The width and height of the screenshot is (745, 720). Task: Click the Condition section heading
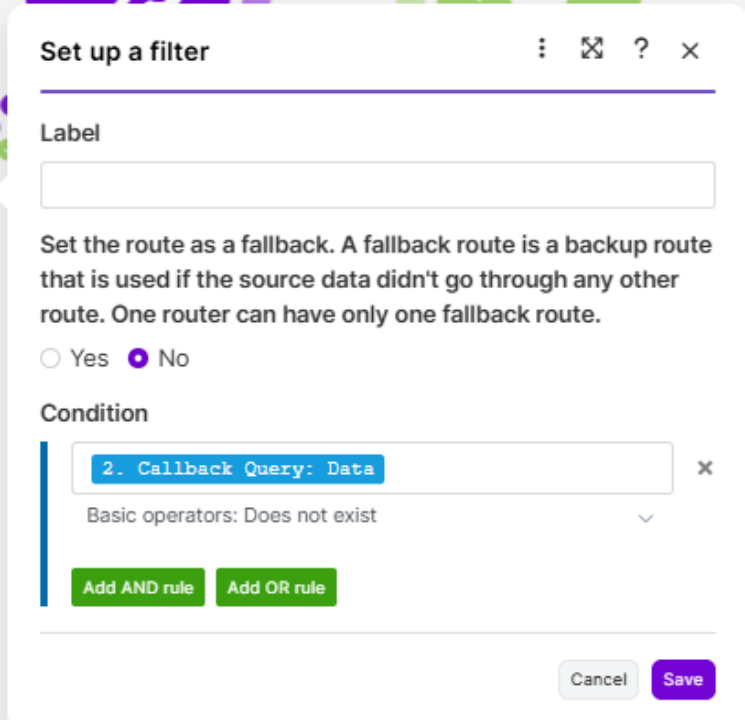[x=94, y=413]
